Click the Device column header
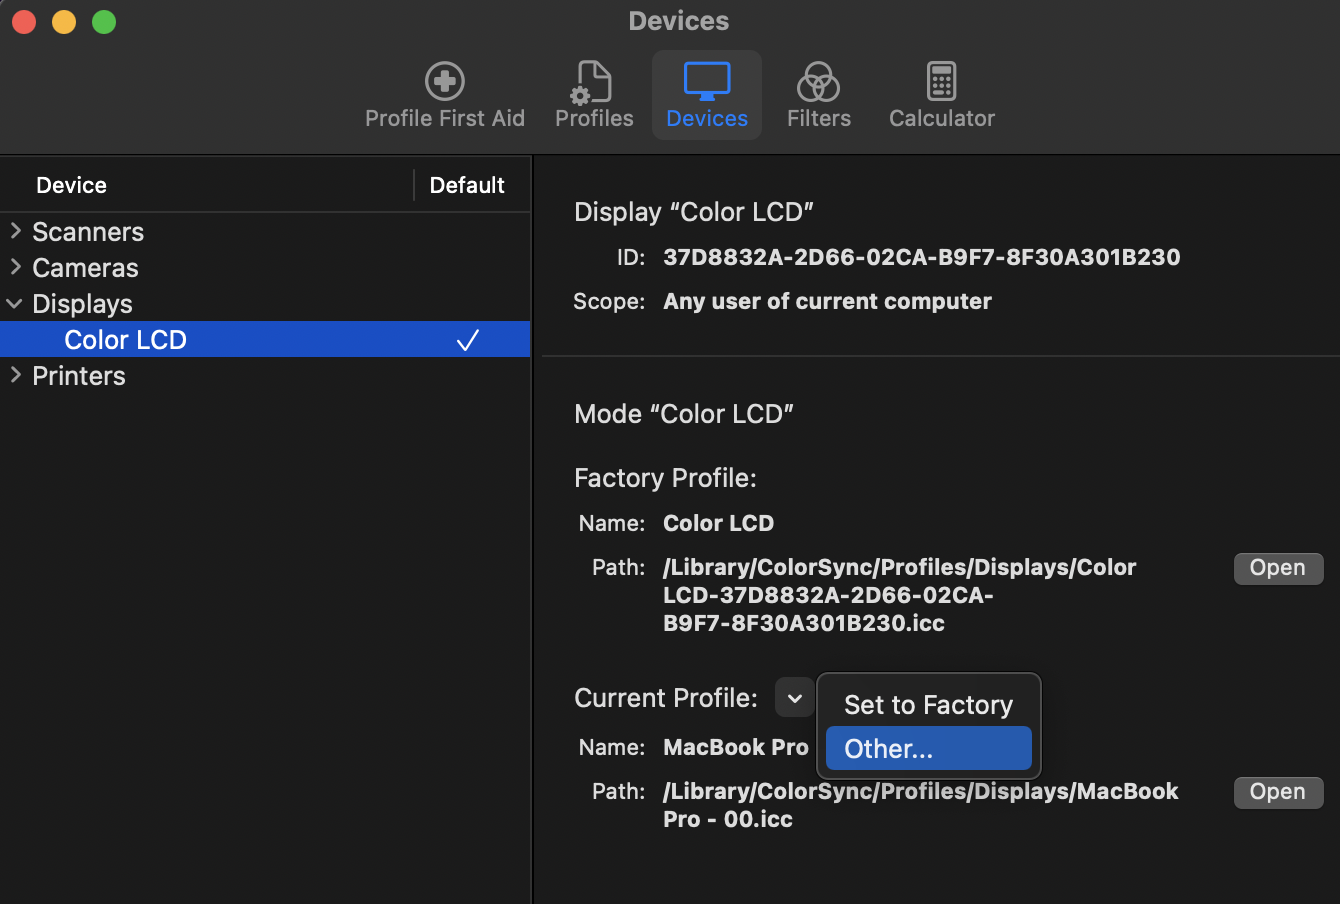This screenshot has height=904, width=1340. [x=72, y=185]
